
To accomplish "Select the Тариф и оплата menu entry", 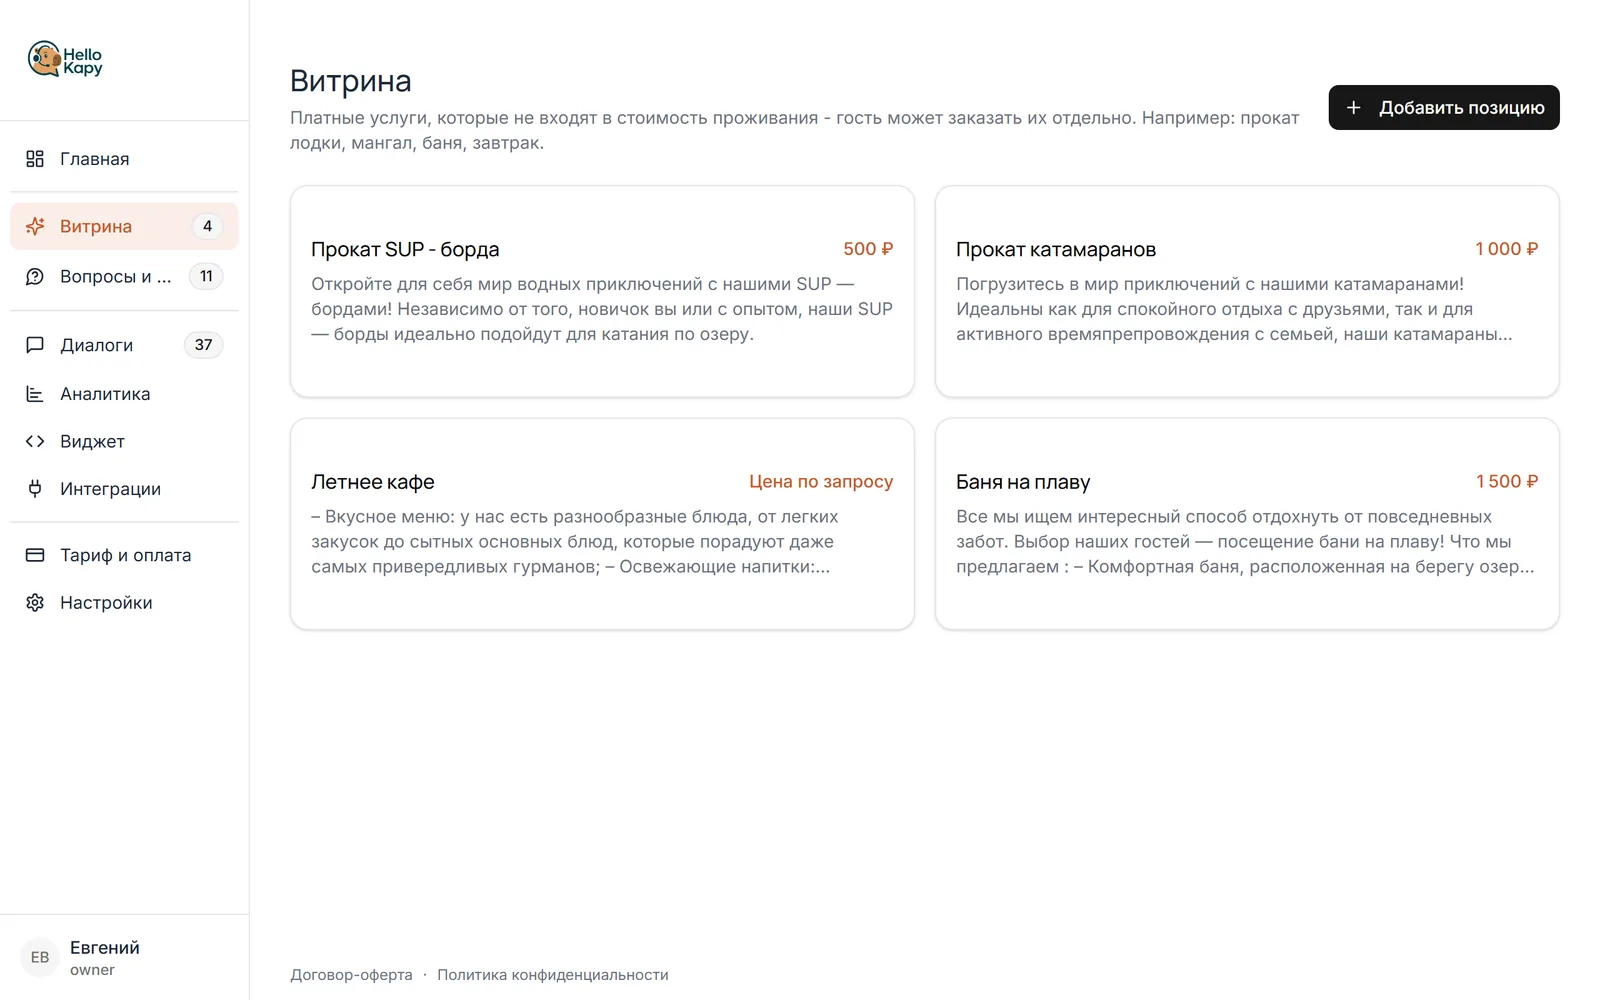I will pyautogui.click(x=124, y=555).
